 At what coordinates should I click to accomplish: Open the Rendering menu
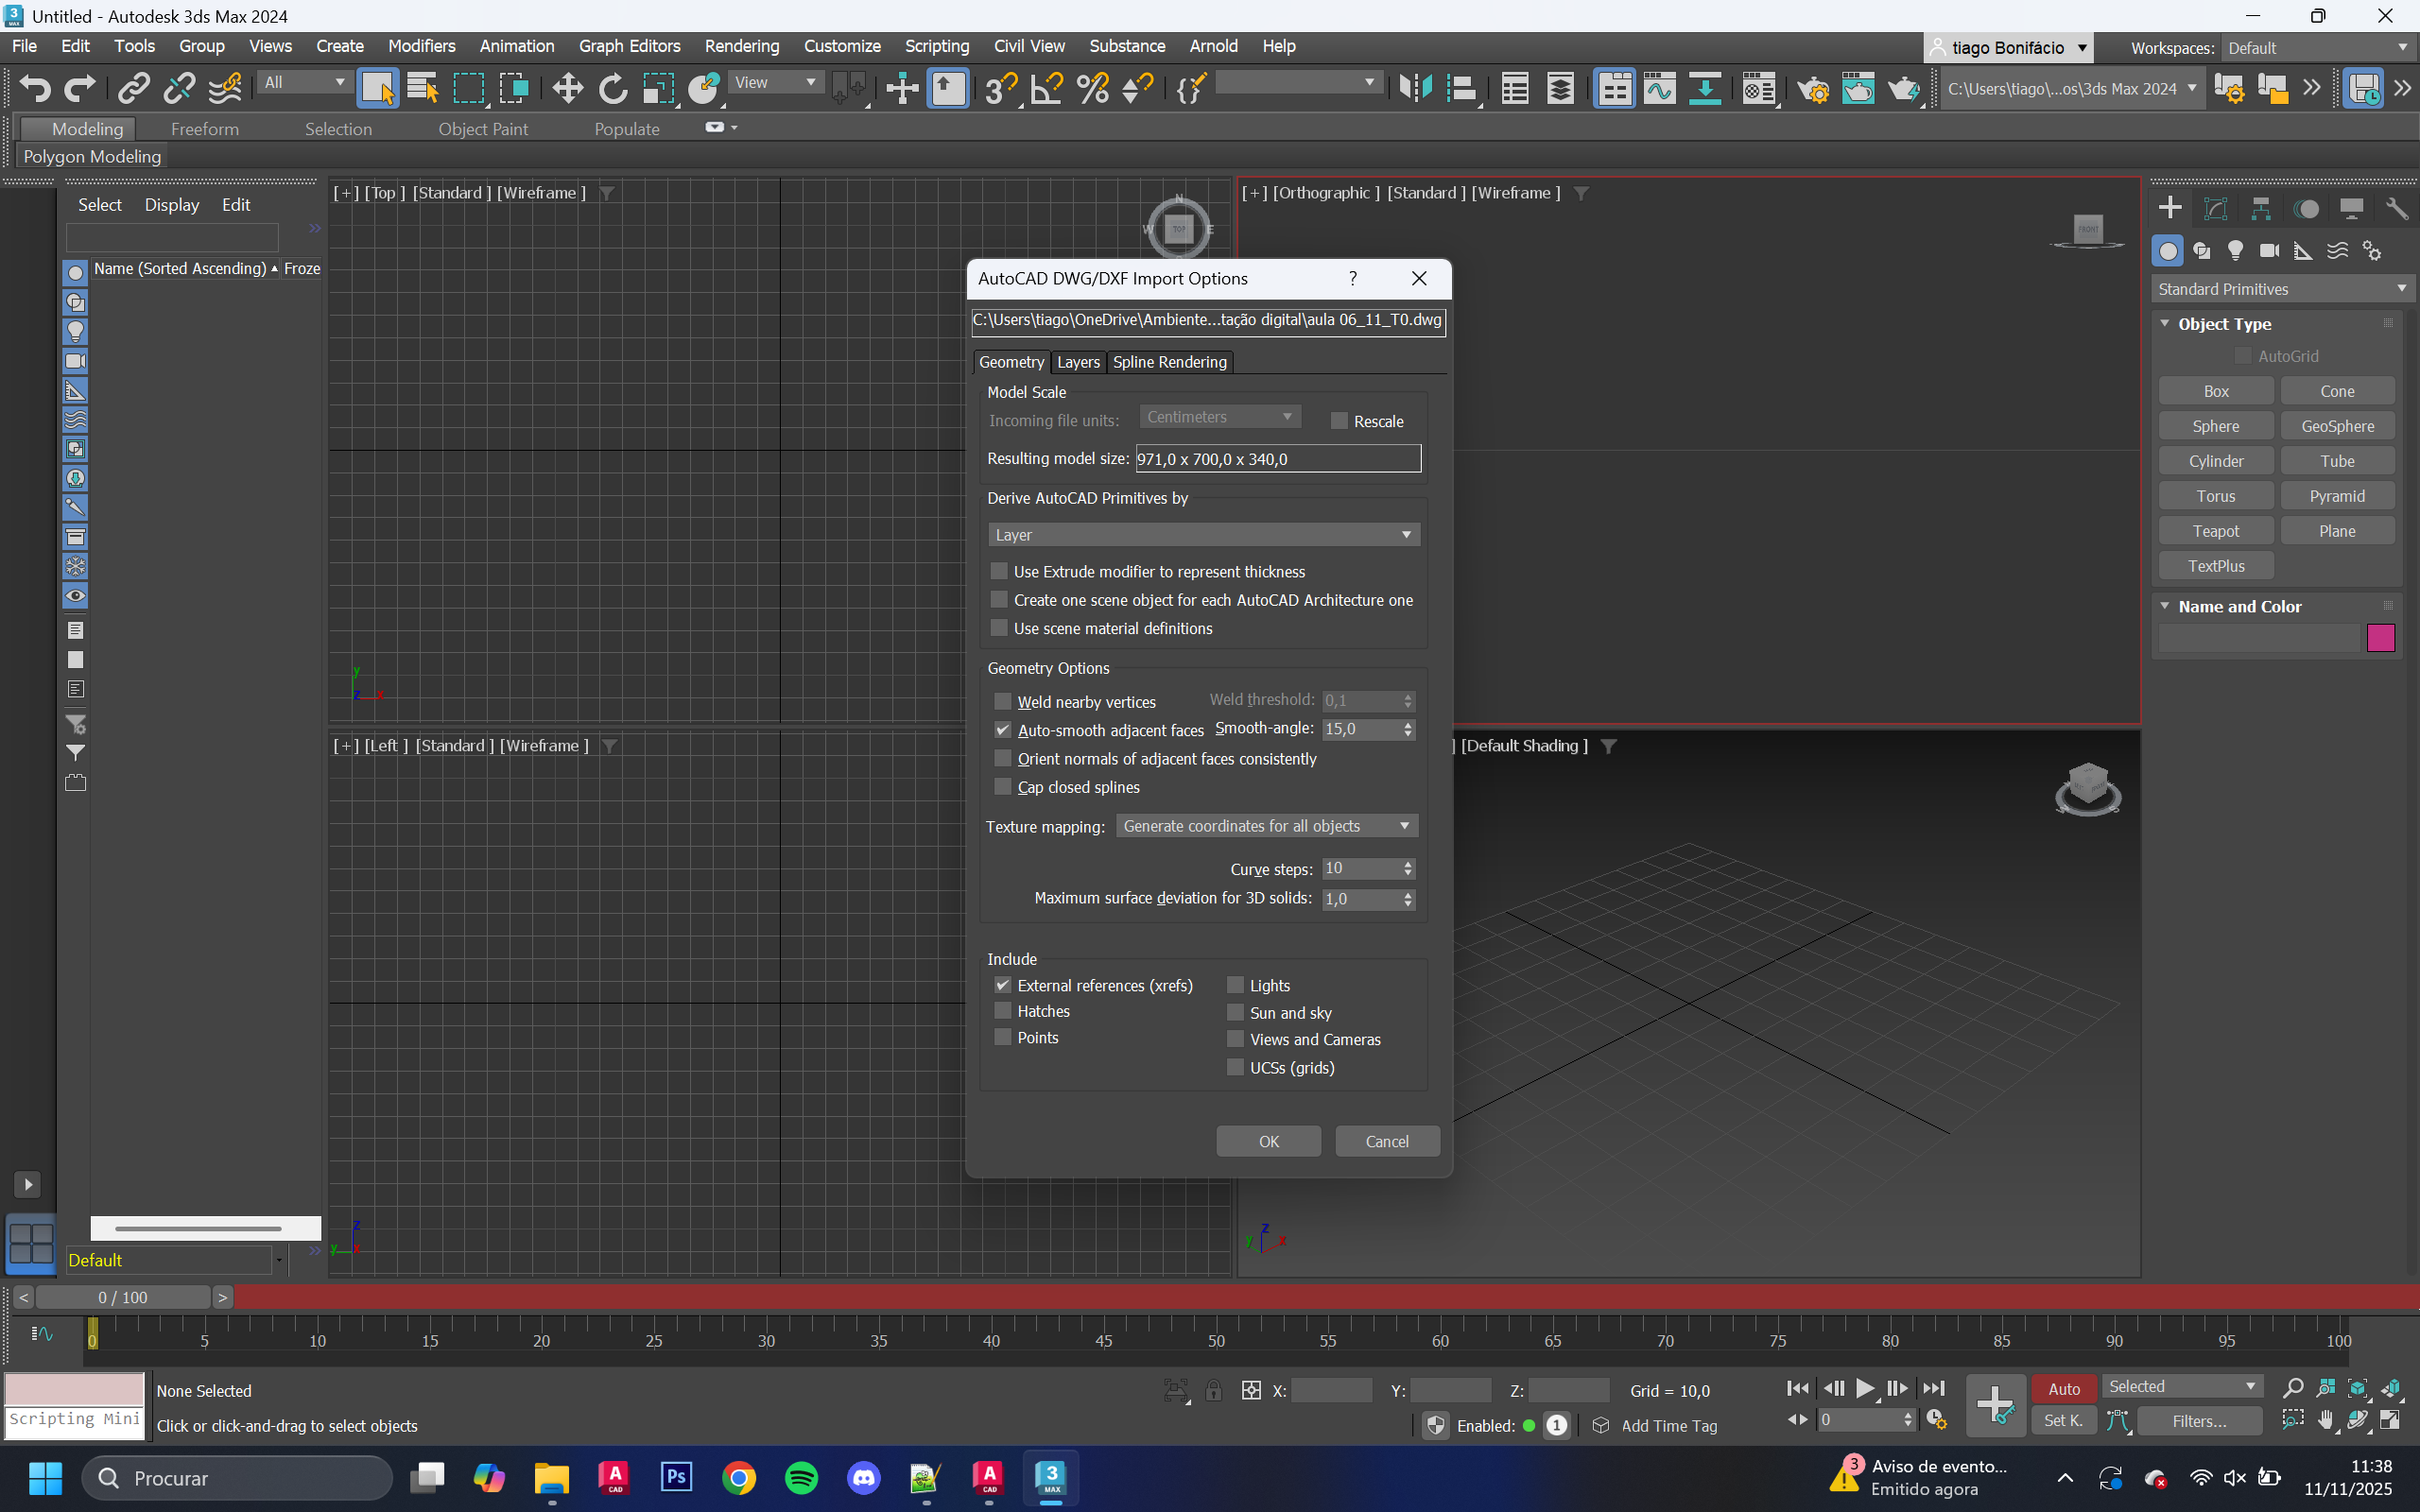click(741, 46)
